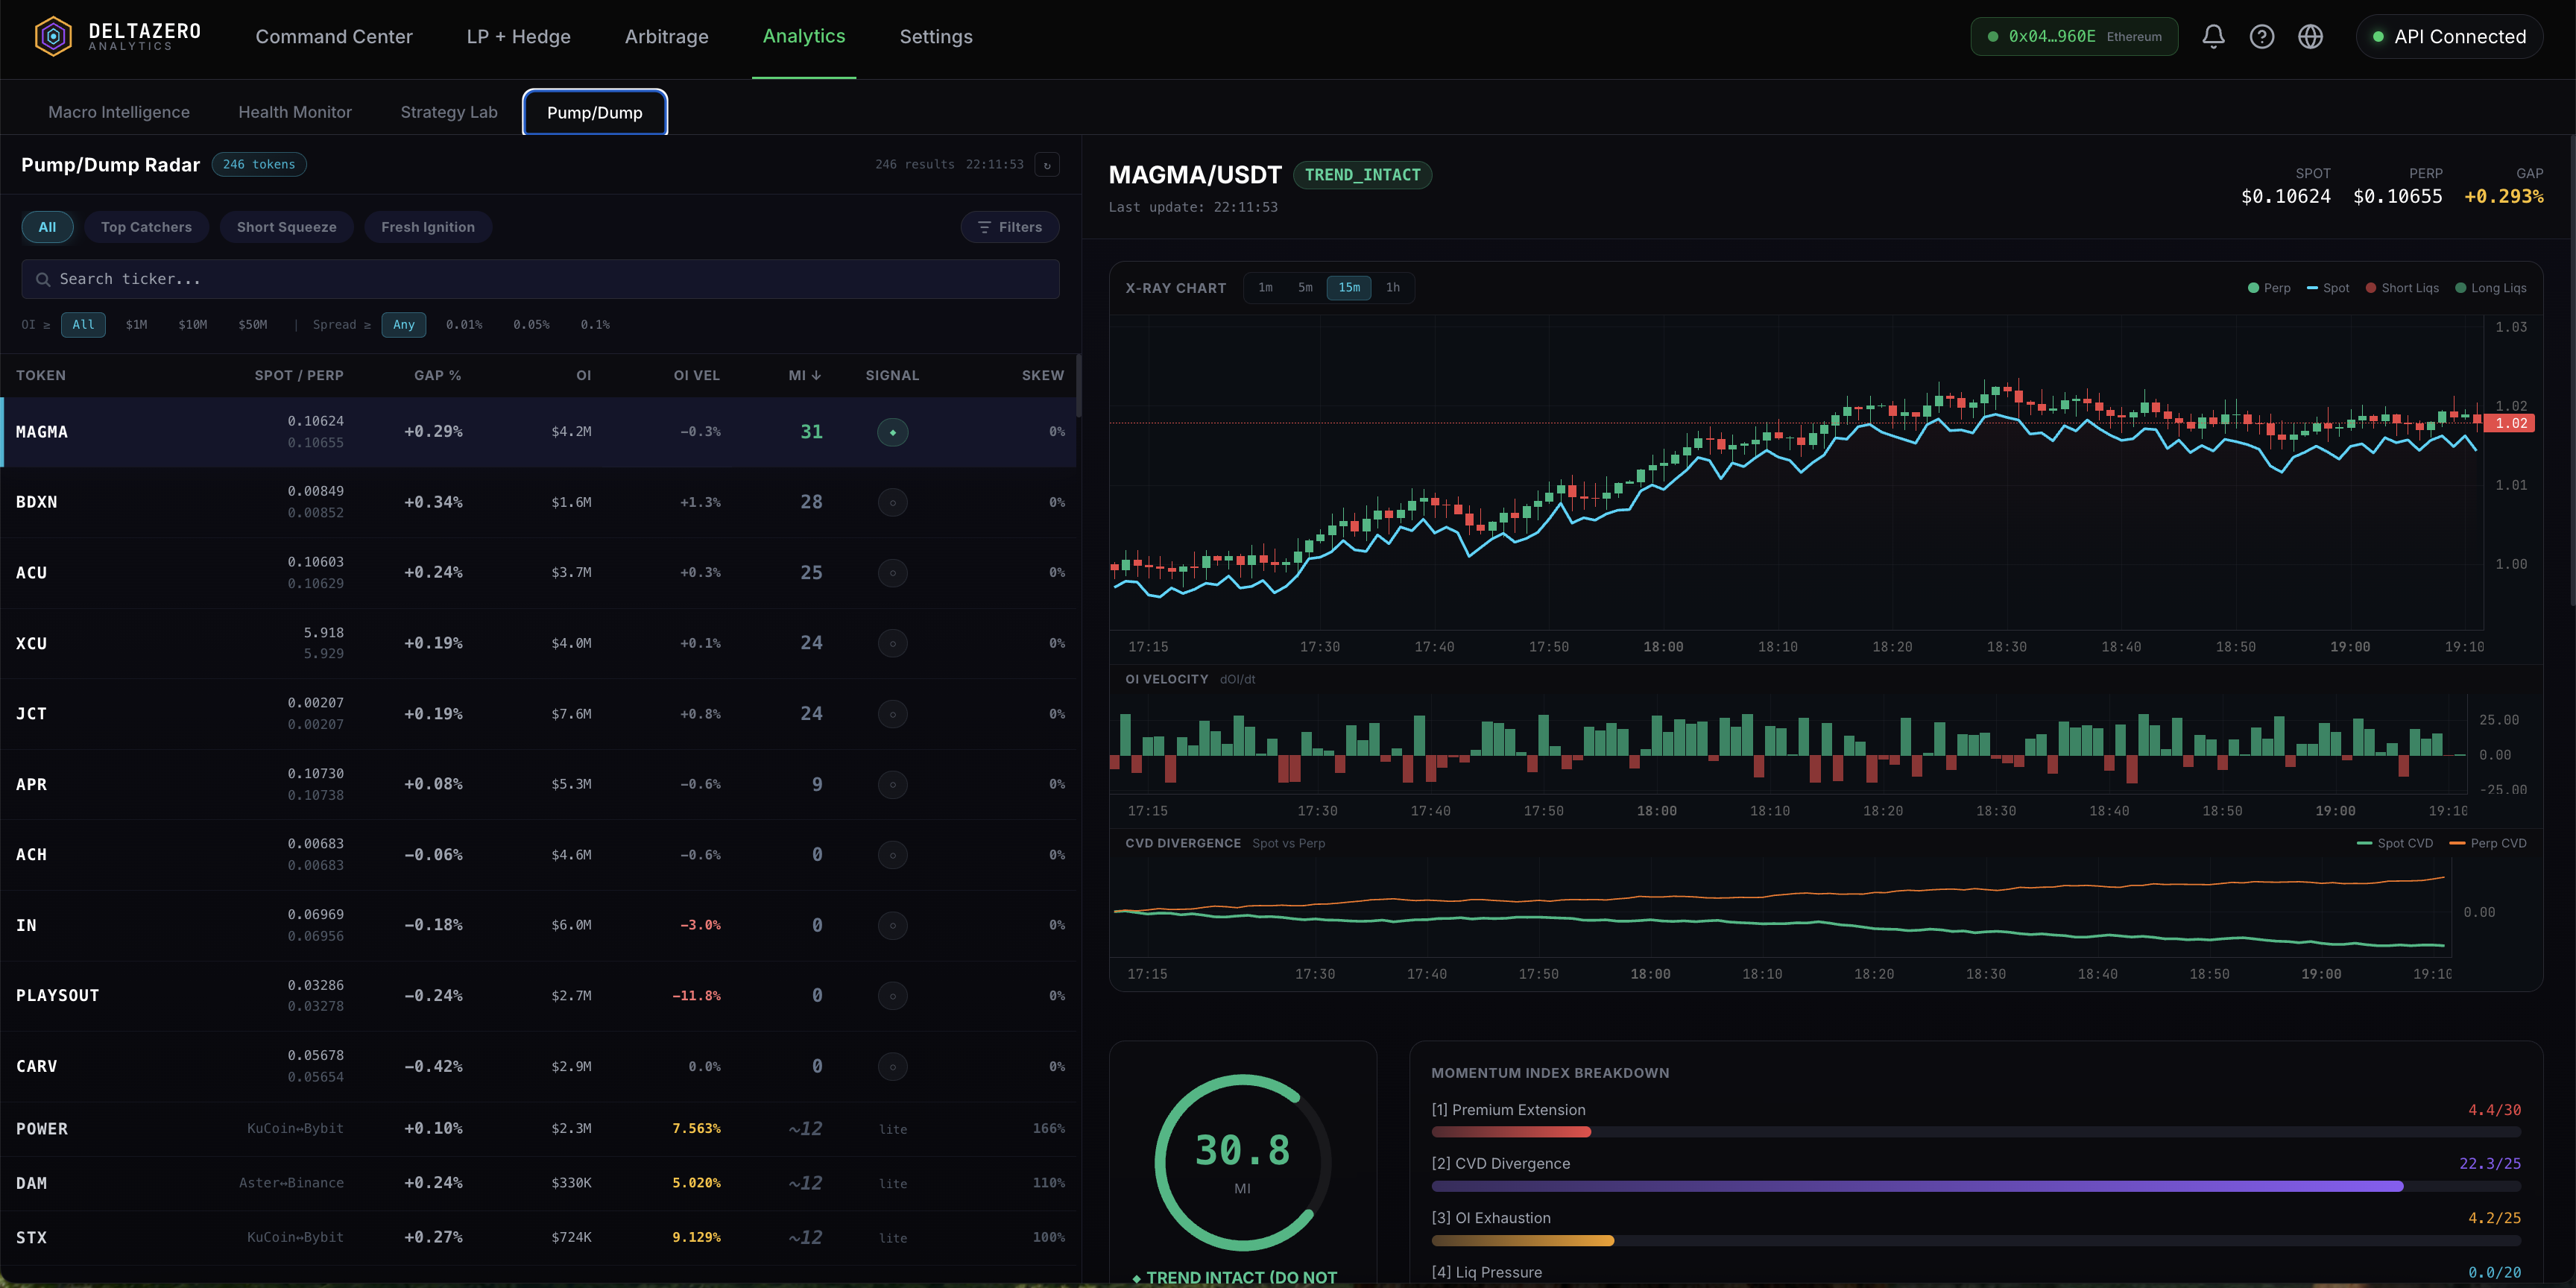The height and width of the screenshot is (1288, 2576).
Task: Click the DeltaZero hexagon logo
Action: [x=53, y=37]
